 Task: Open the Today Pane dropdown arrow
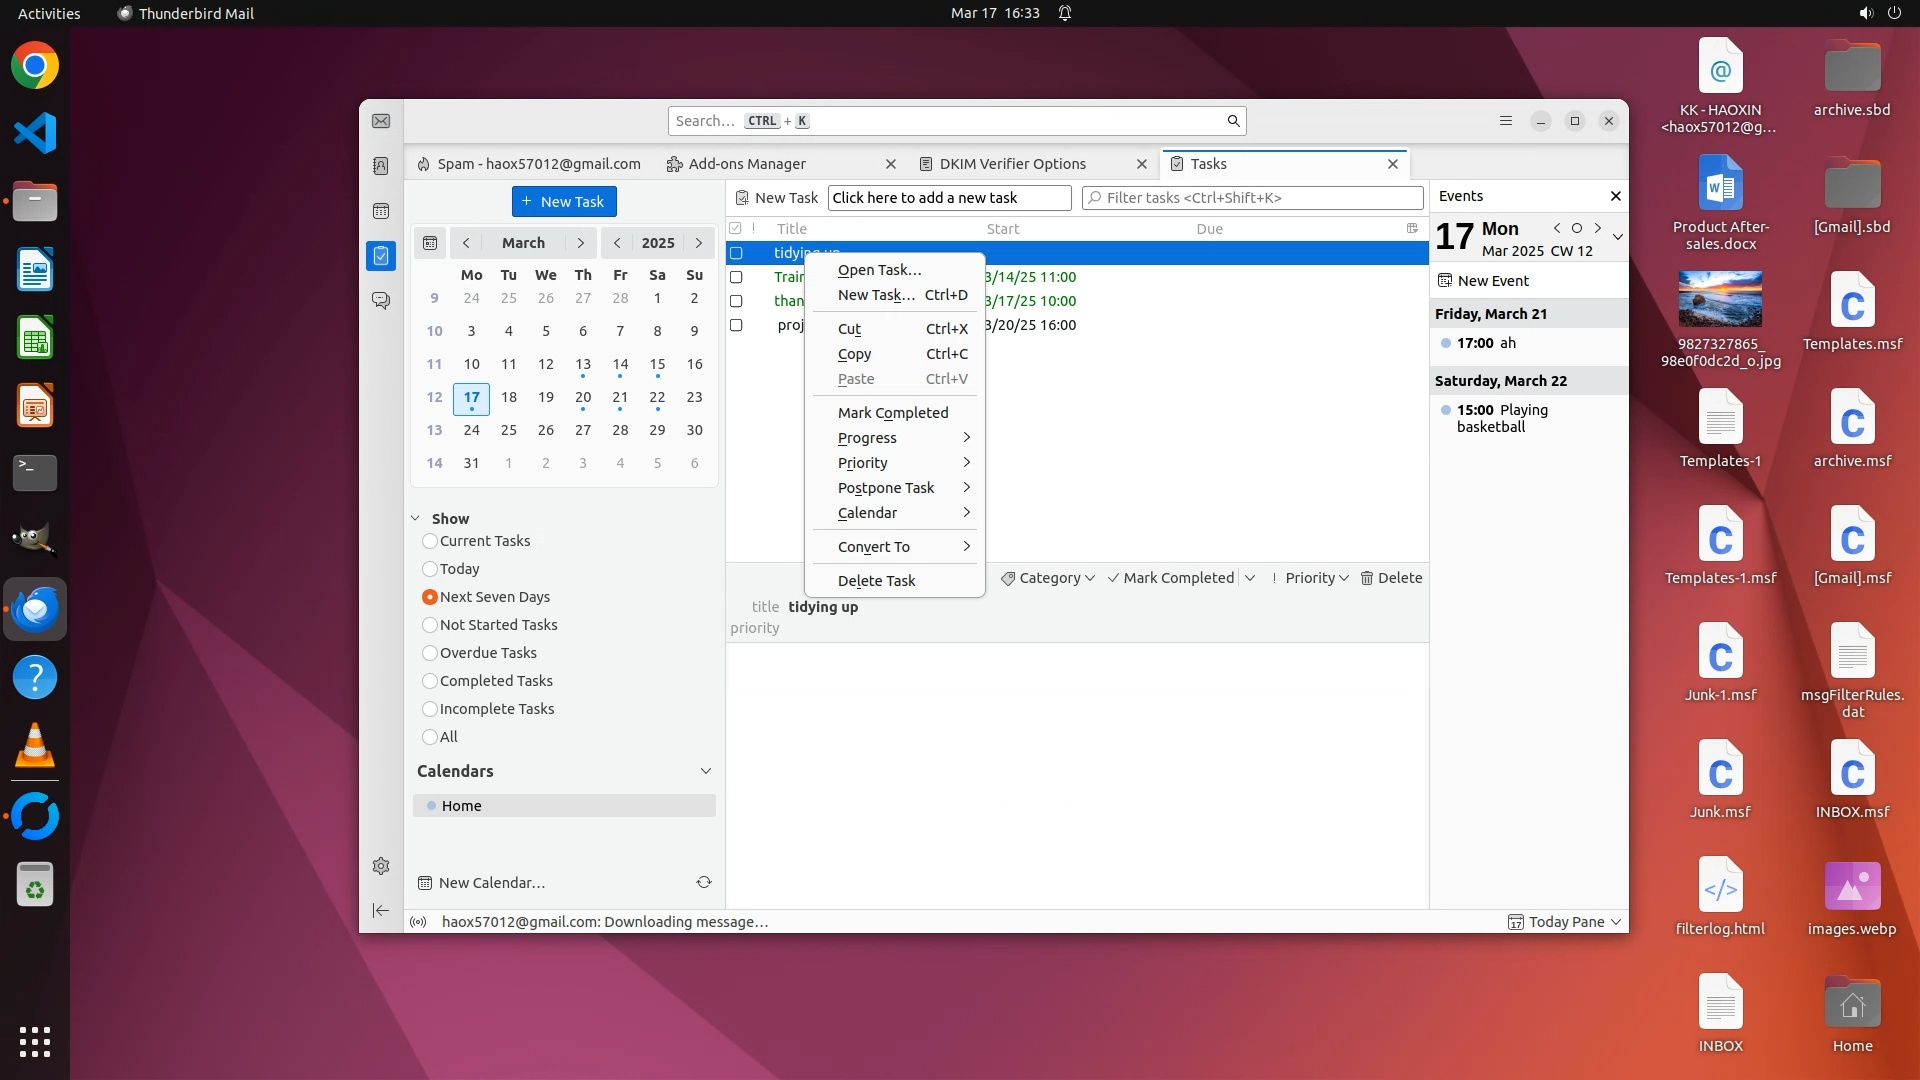coord(1616,922)
